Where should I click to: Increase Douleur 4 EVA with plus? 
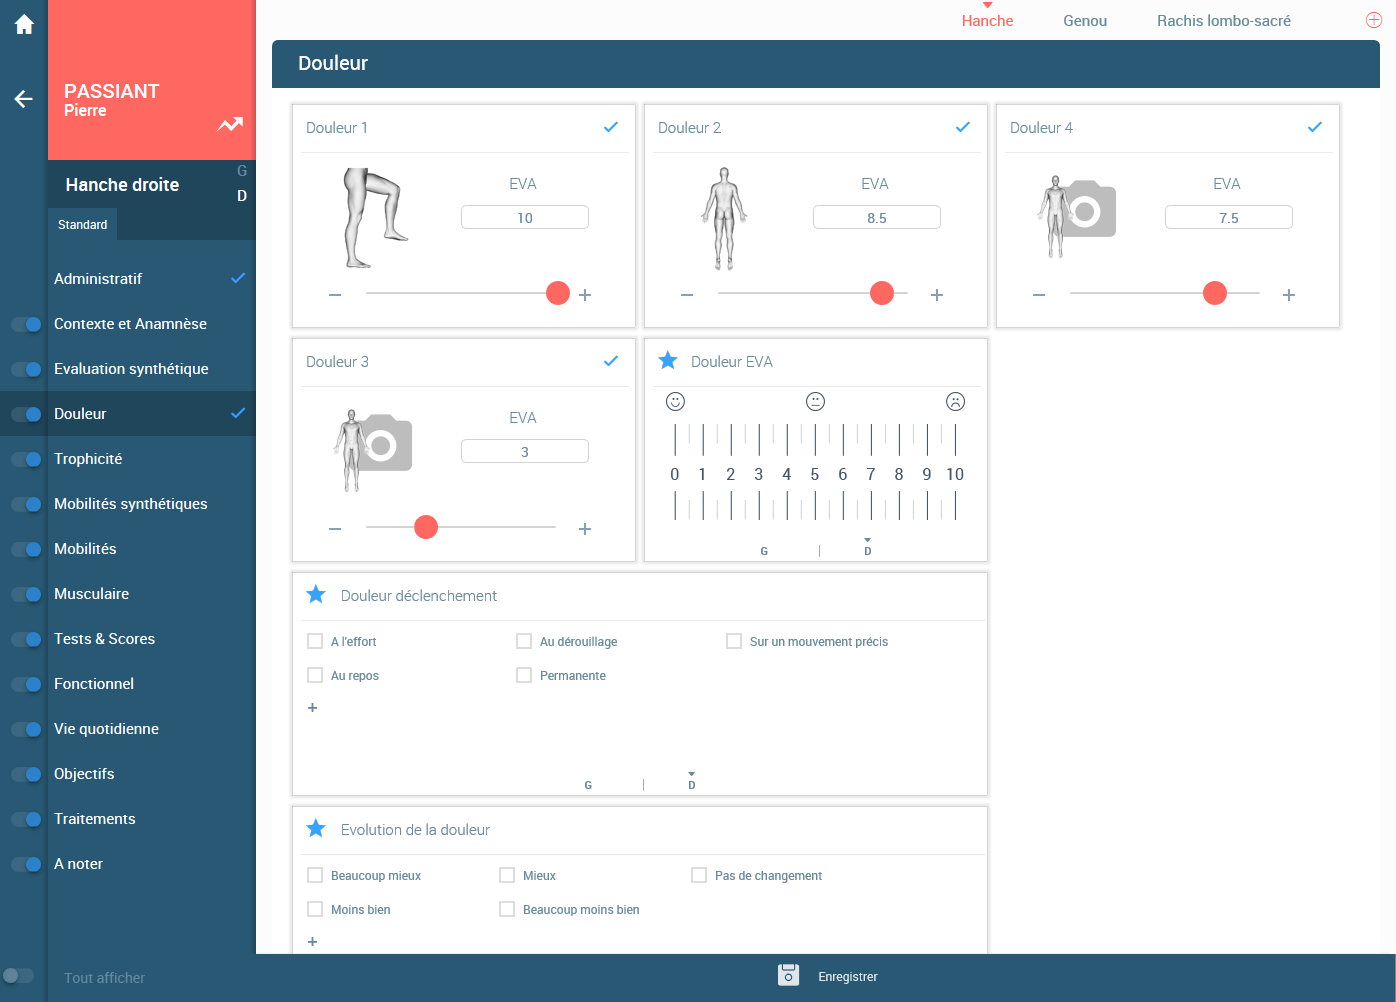[x=1289, y=295]
